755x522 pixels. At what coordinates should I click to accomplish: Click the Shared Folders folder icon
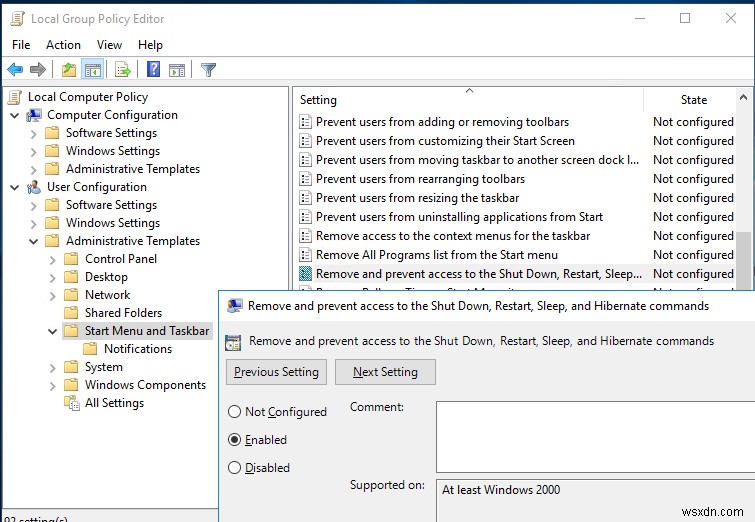[x=71, y=313]
